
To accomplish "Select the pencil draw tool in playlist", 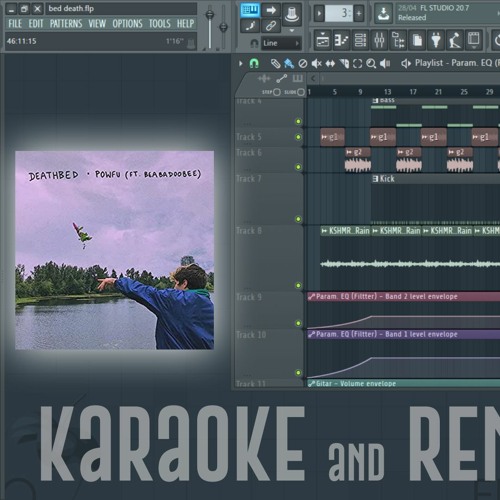I will (275, 63).
